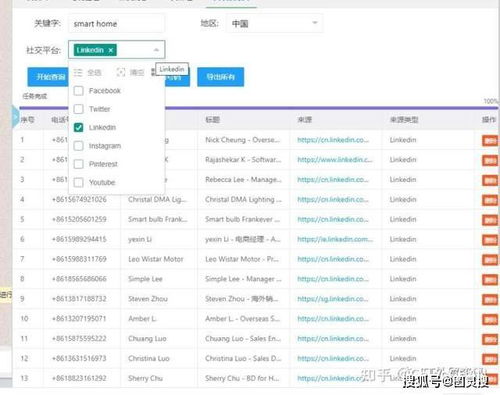
Task: Select phone number +8618823161292
Action: tap(79, 378)
